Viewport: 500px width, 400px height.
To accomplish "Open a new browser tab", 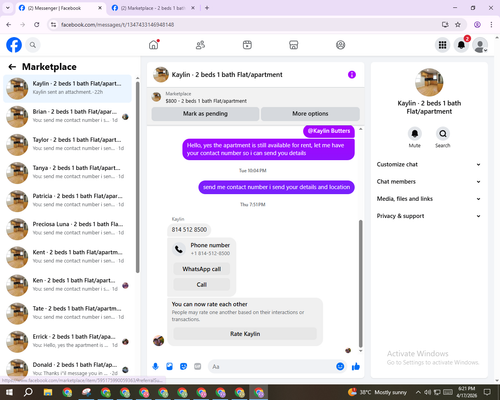I will pos(207,8).
